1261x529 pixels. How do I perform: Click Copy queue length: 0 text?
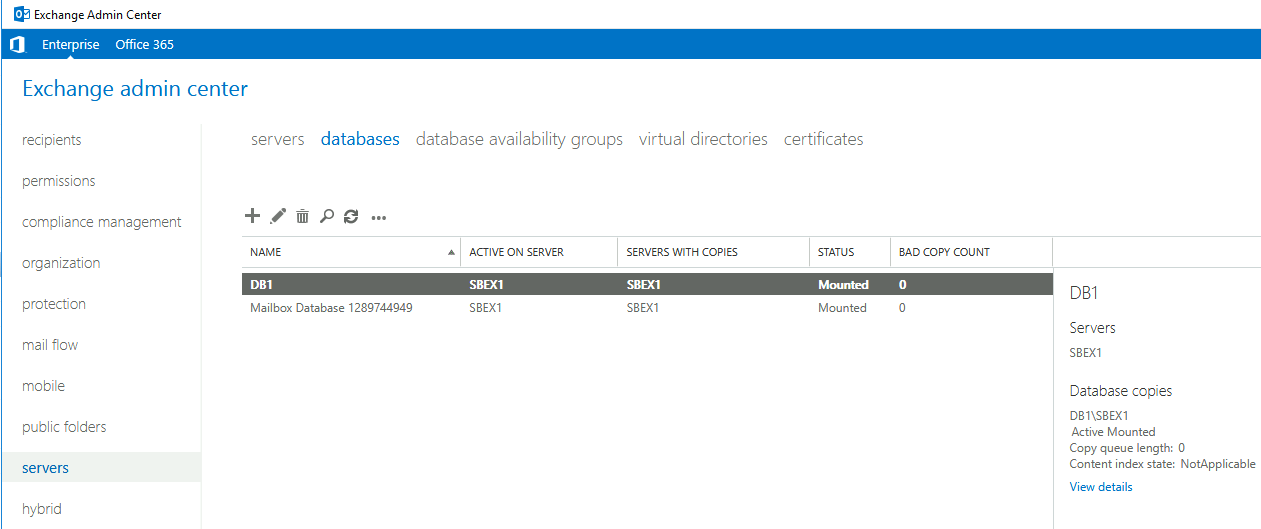click(x=1127, y=448)
